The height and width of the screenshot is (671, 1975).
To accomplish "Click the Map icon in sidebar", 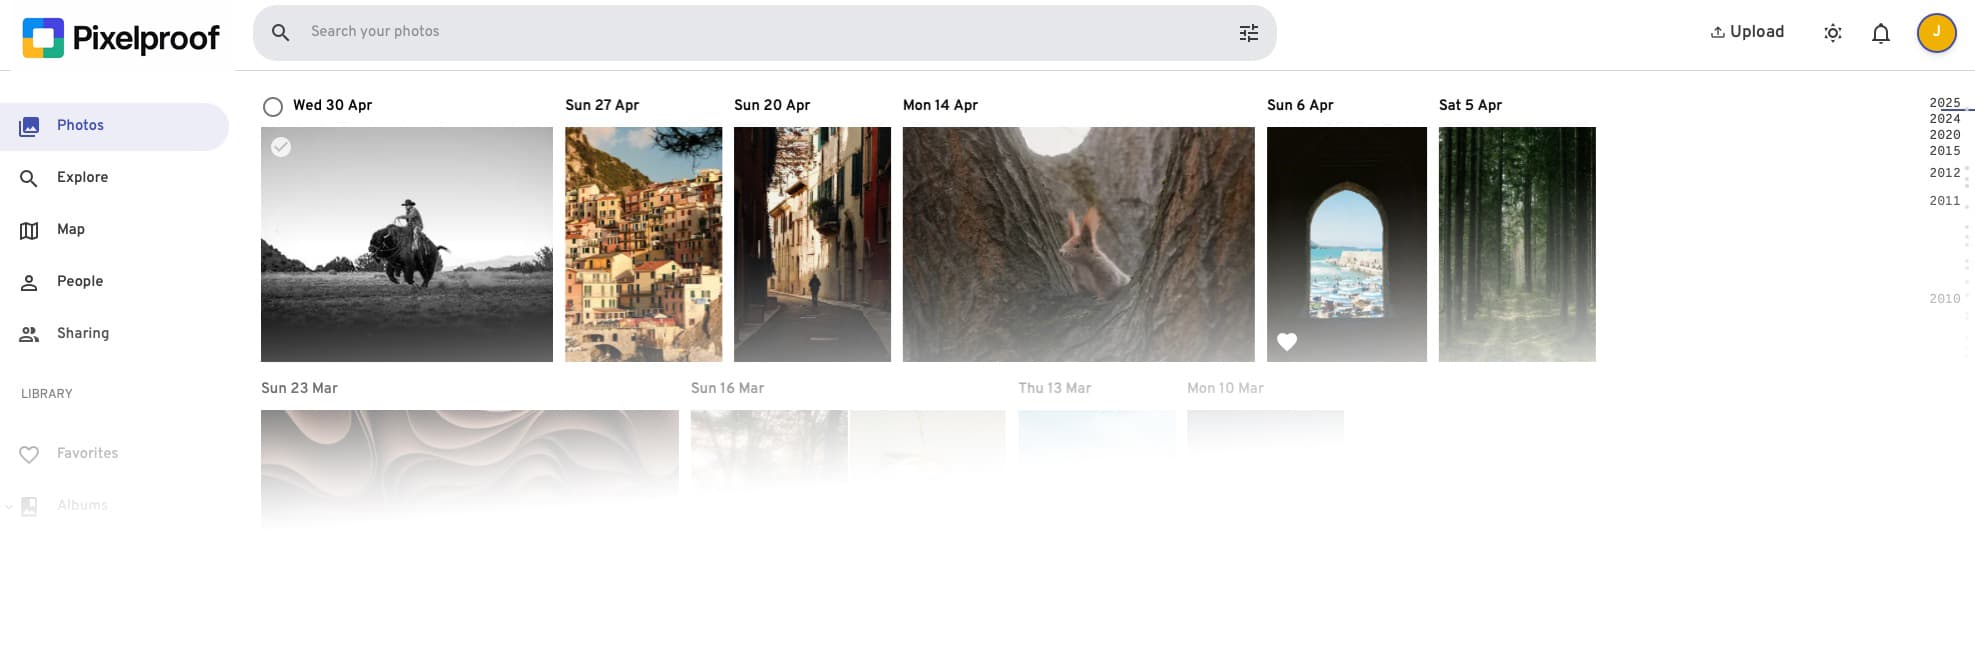I will coord(29,230).
